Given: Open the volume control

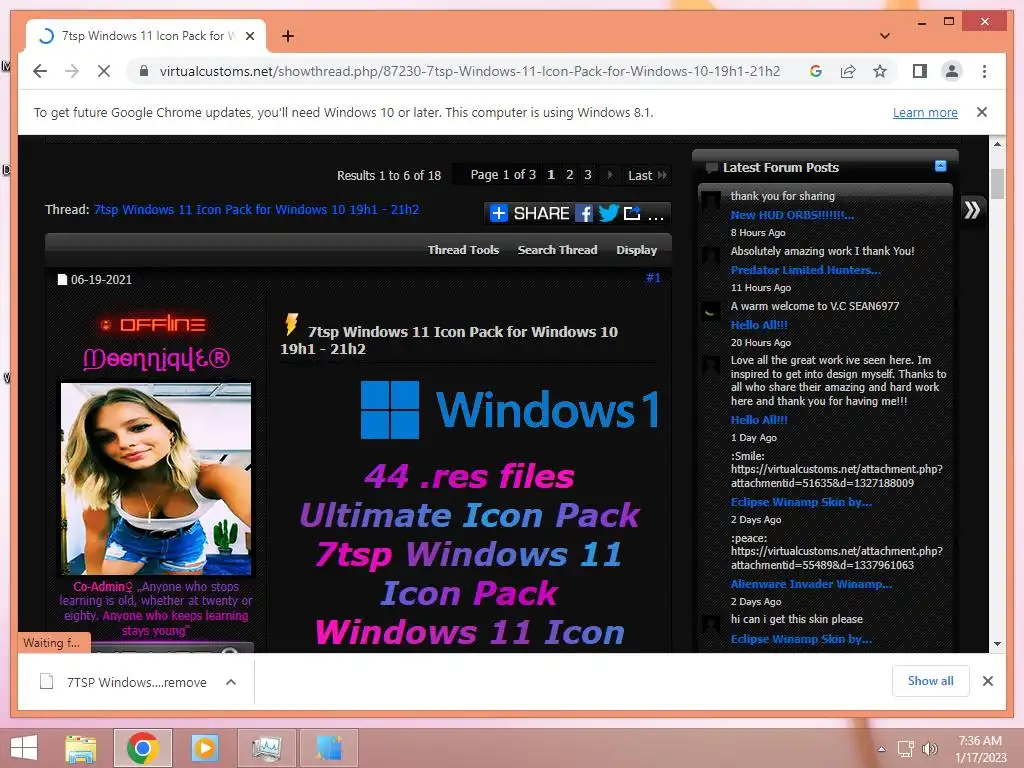Looking at the screenshot, I should [929, 749].
